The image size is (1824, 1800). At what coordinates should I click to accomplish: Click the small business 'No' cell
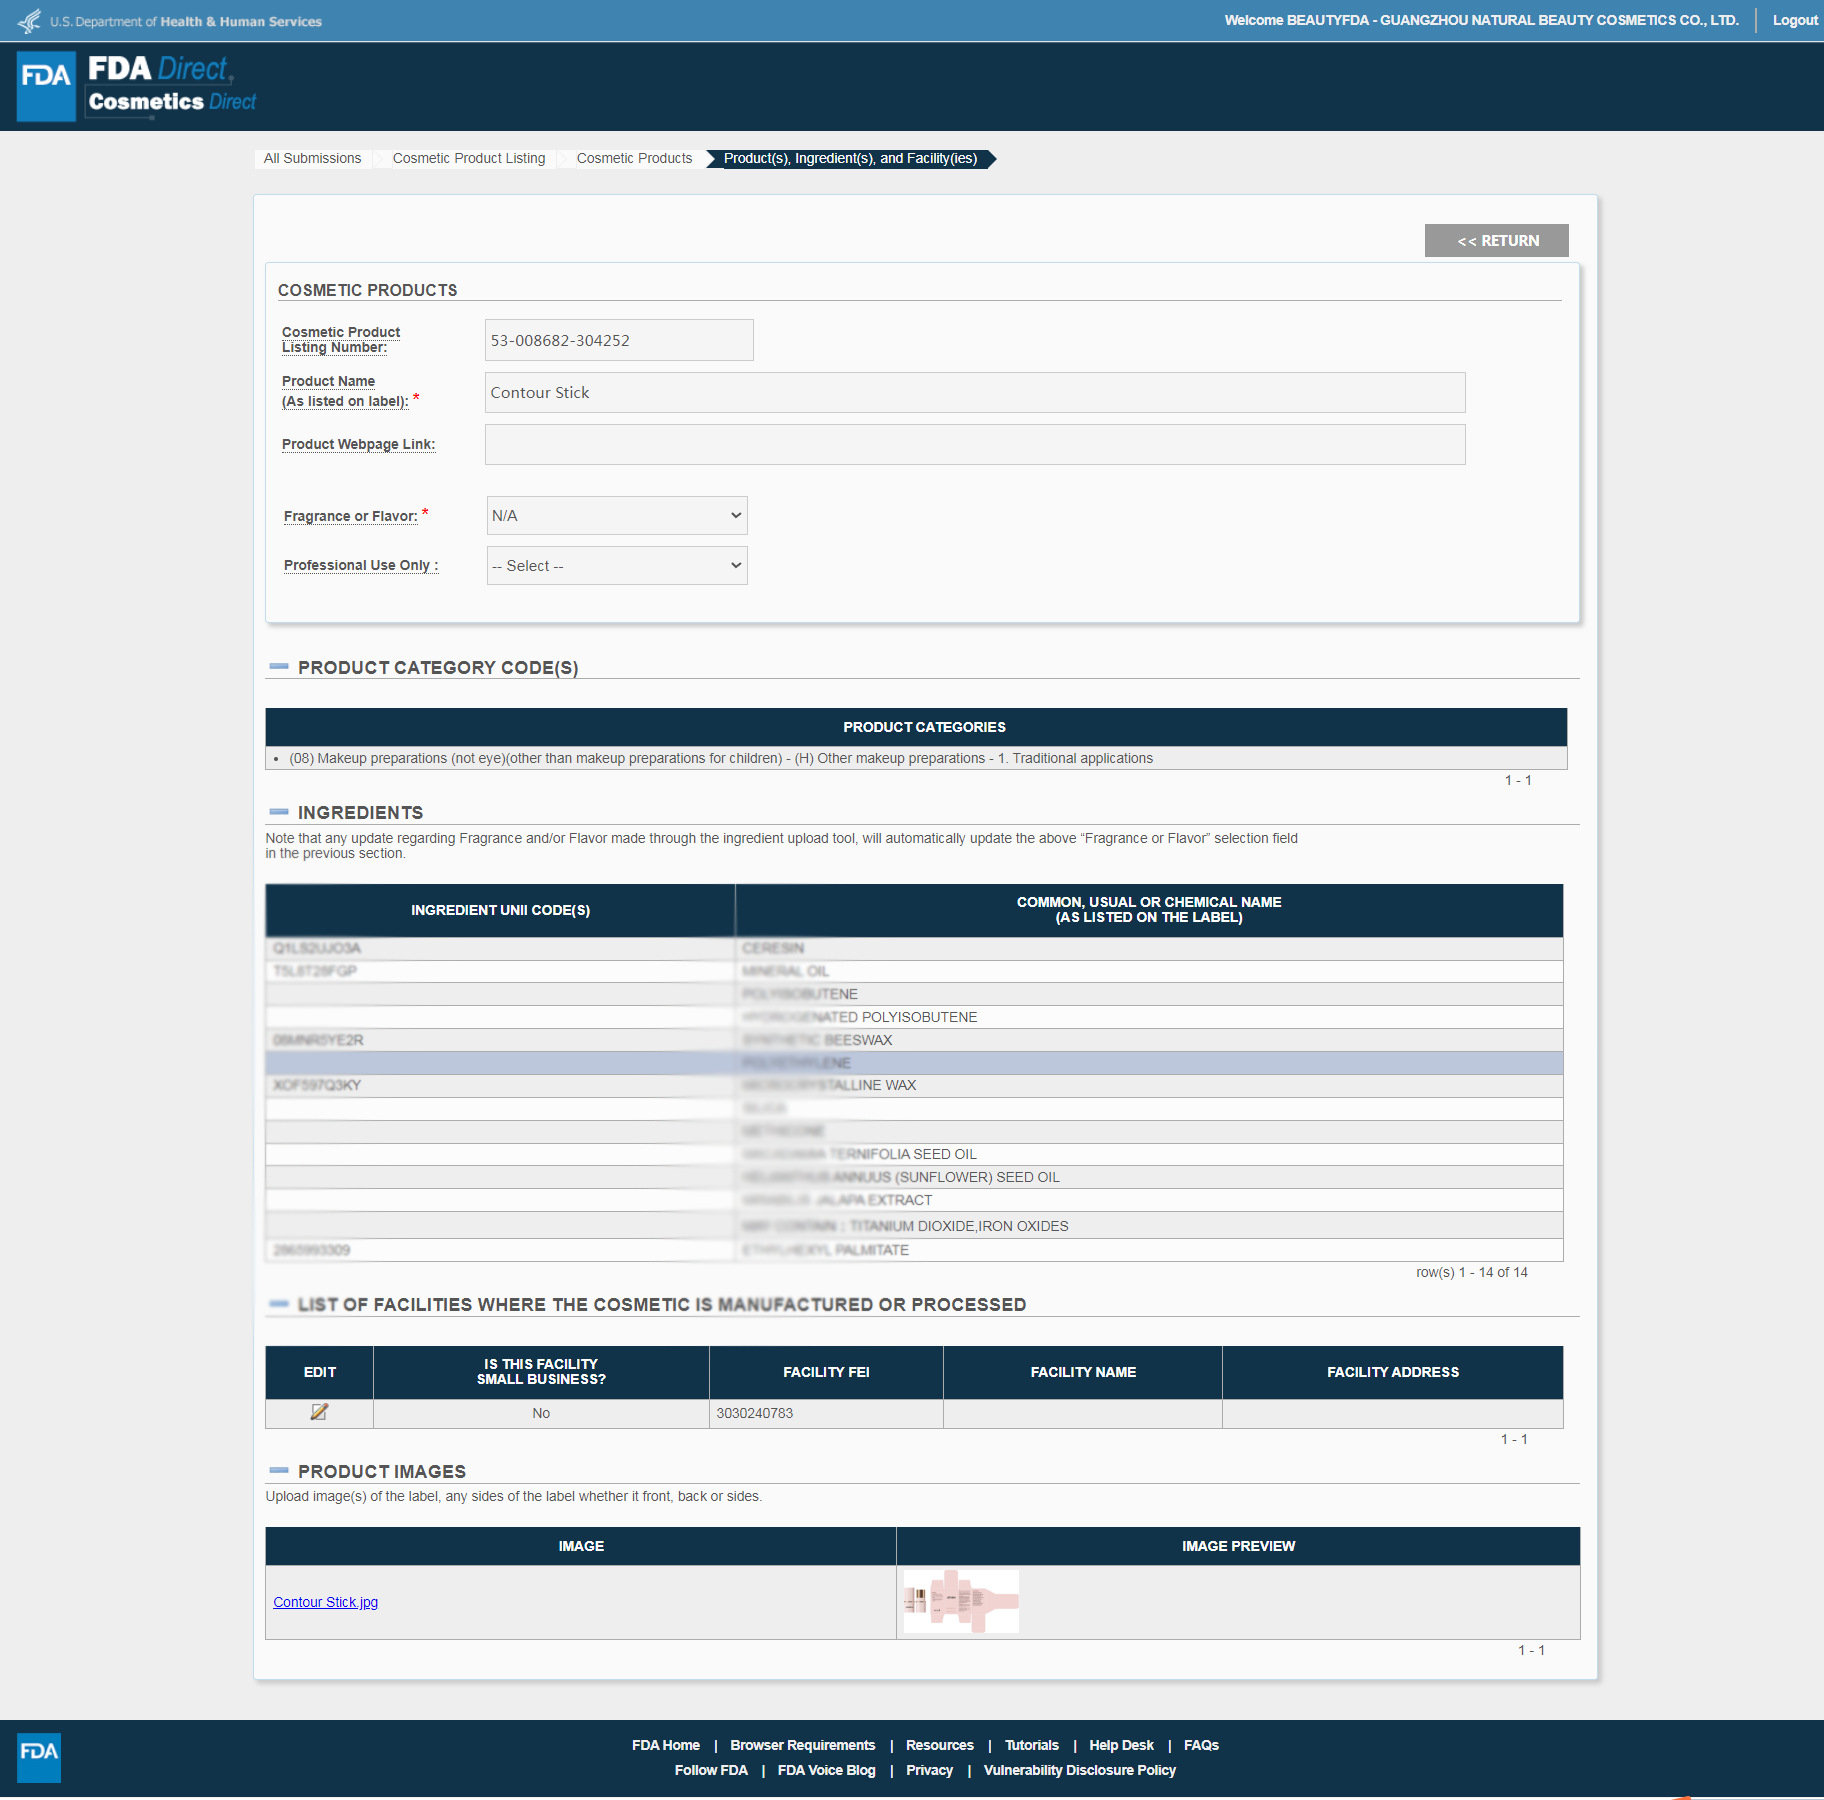[x=541, y=1413]
